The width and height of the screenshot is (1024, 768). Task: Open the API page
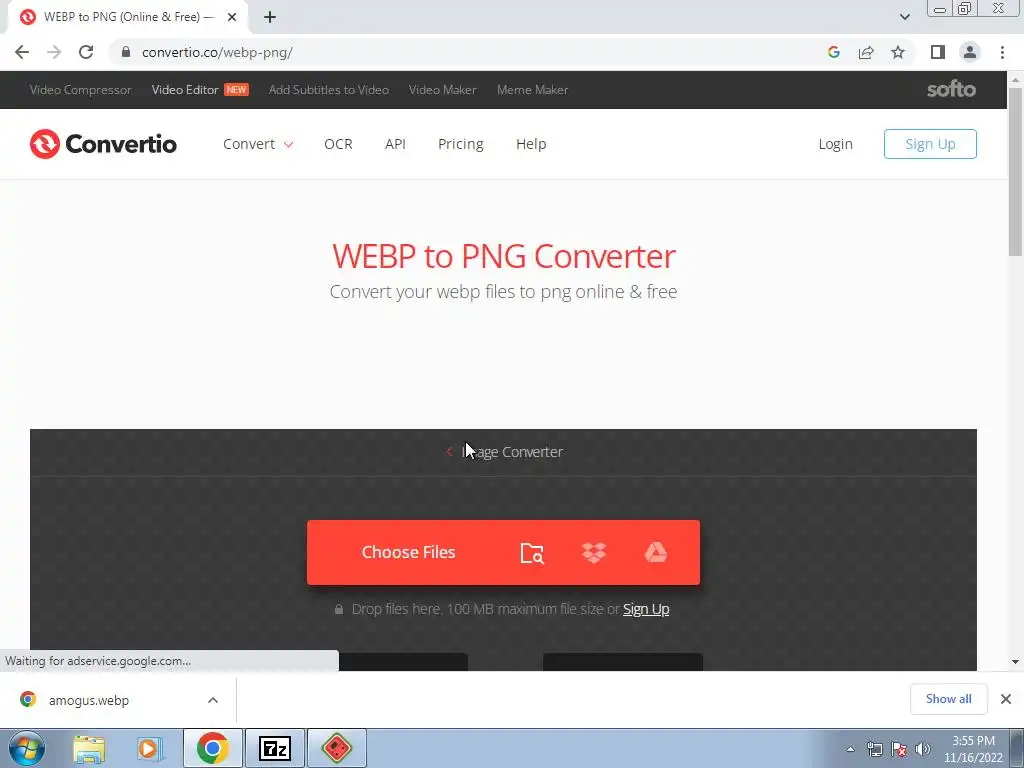pyautogui.click(x=395, y=144)
